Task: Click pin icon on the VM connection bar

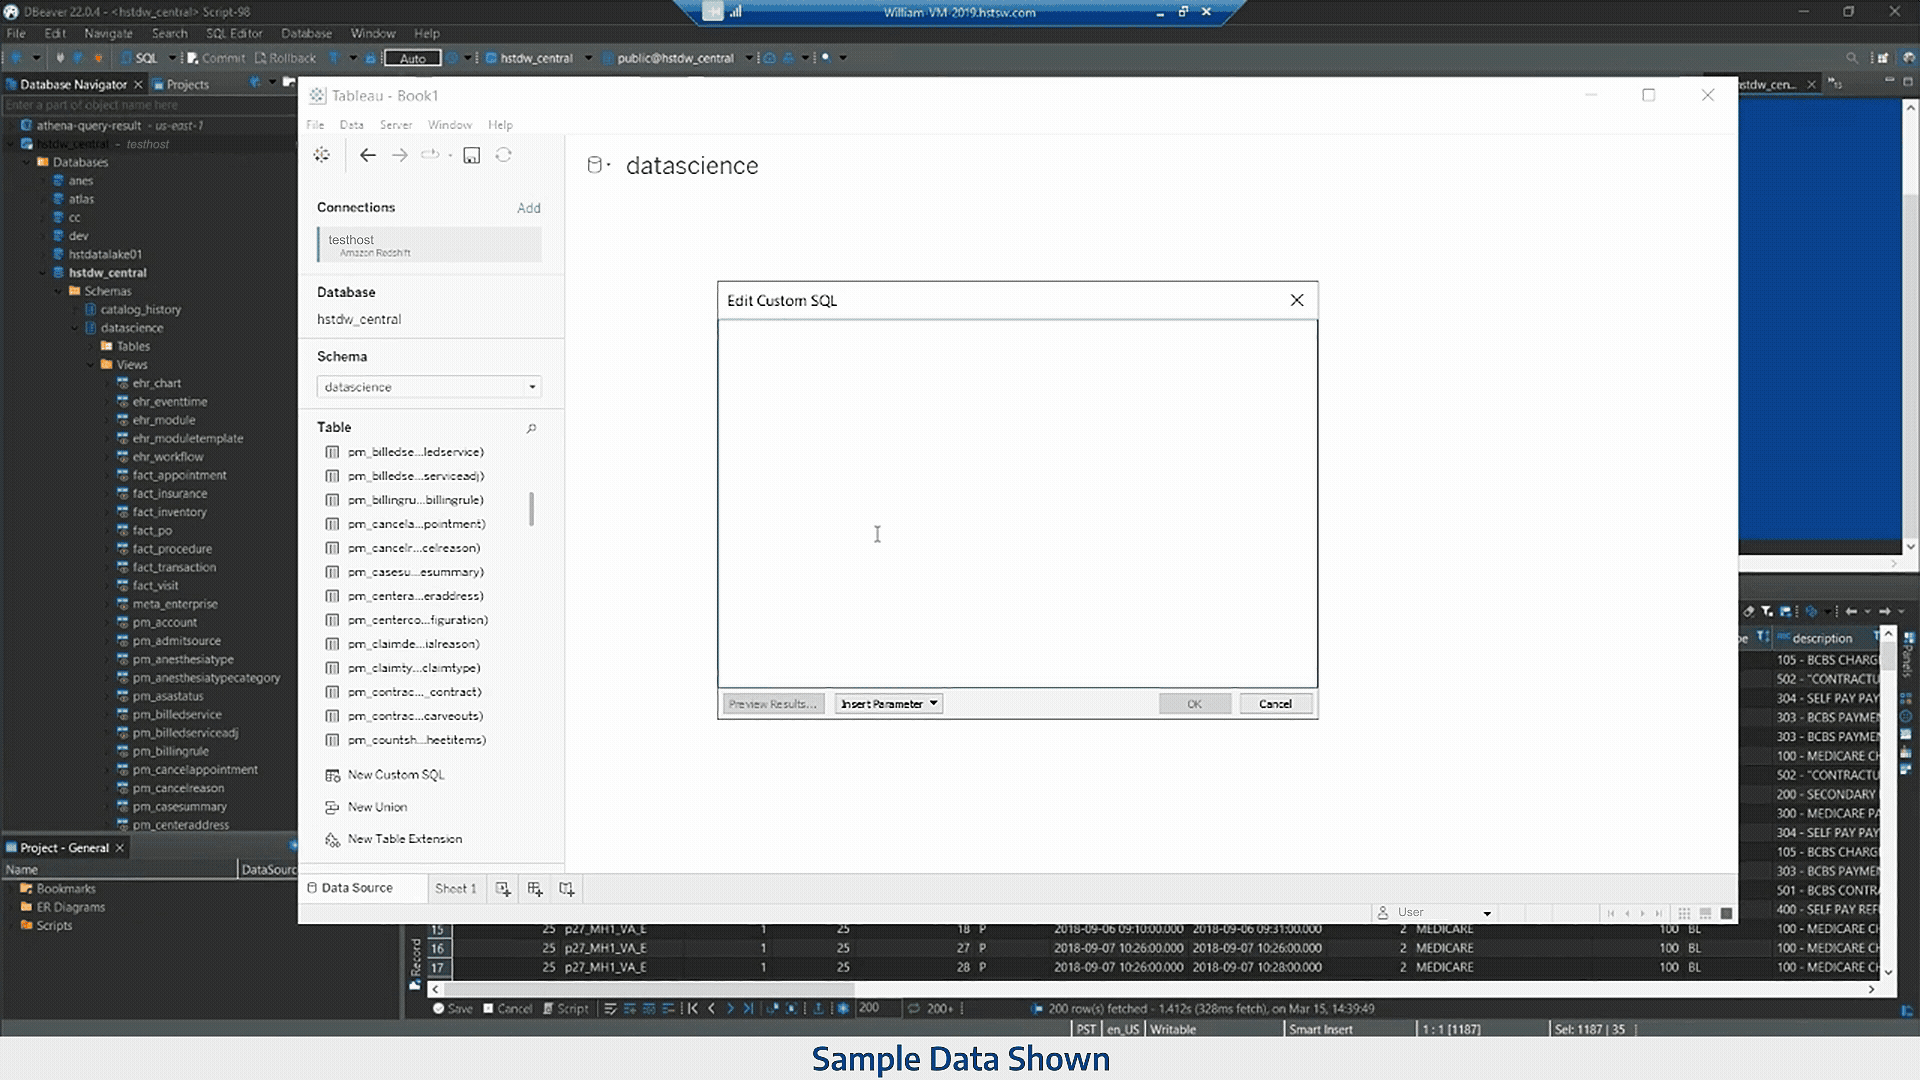Action: click(712, 12)
